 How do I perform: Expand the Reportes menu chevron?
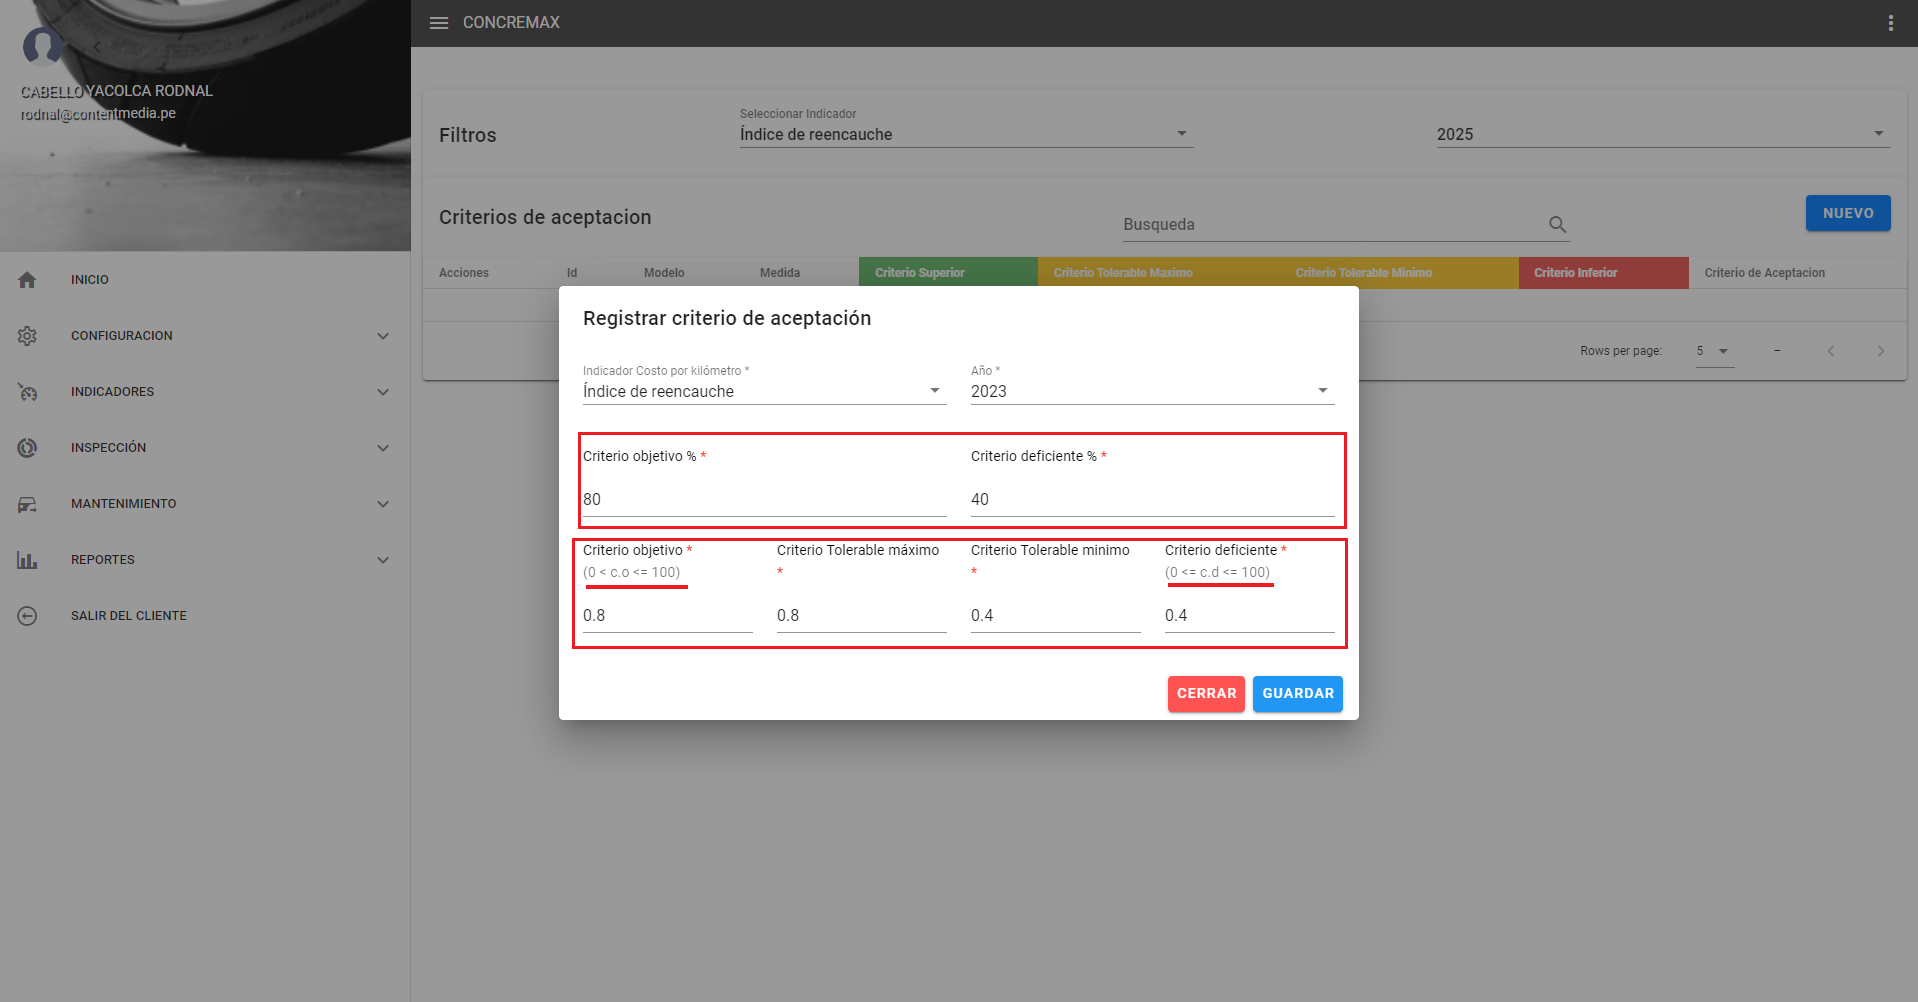(383, 560)
